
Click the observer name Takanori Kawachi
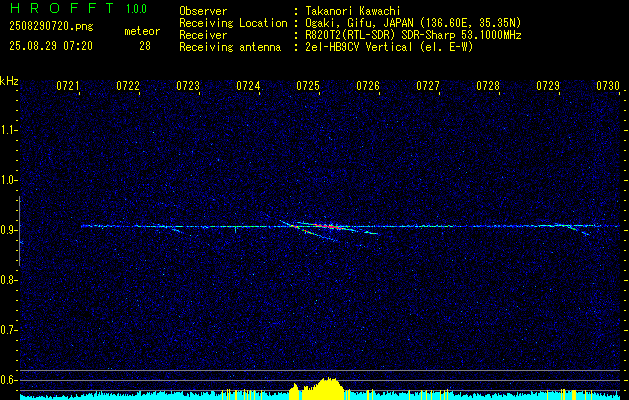353,11
